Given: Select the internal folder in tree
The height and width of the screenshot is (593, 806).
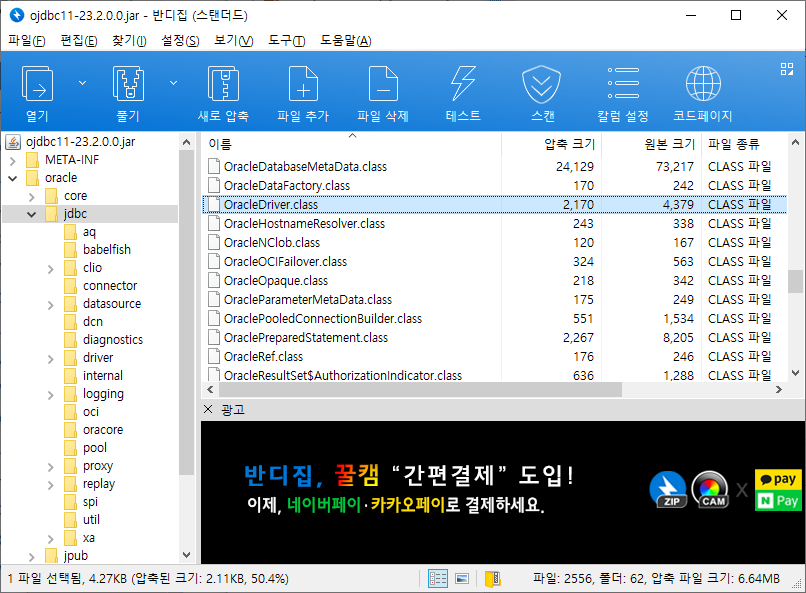Looking at the screenshot, I should pyautogui.click(x=103, y=376).
